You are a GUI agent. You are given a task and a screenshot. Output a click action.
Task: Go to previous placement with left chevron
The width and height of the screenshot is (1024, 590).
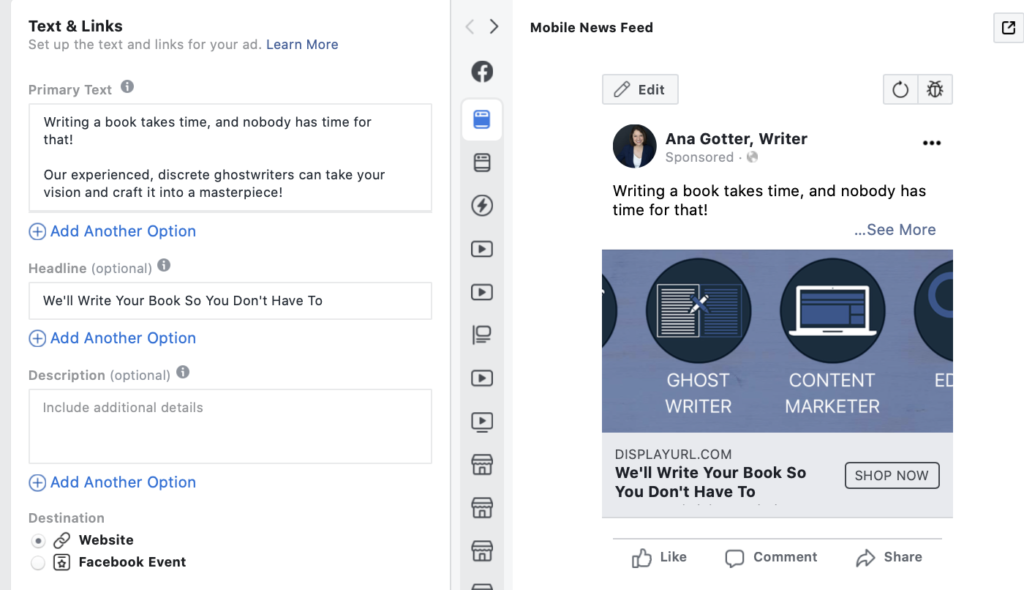pos(470,27)
